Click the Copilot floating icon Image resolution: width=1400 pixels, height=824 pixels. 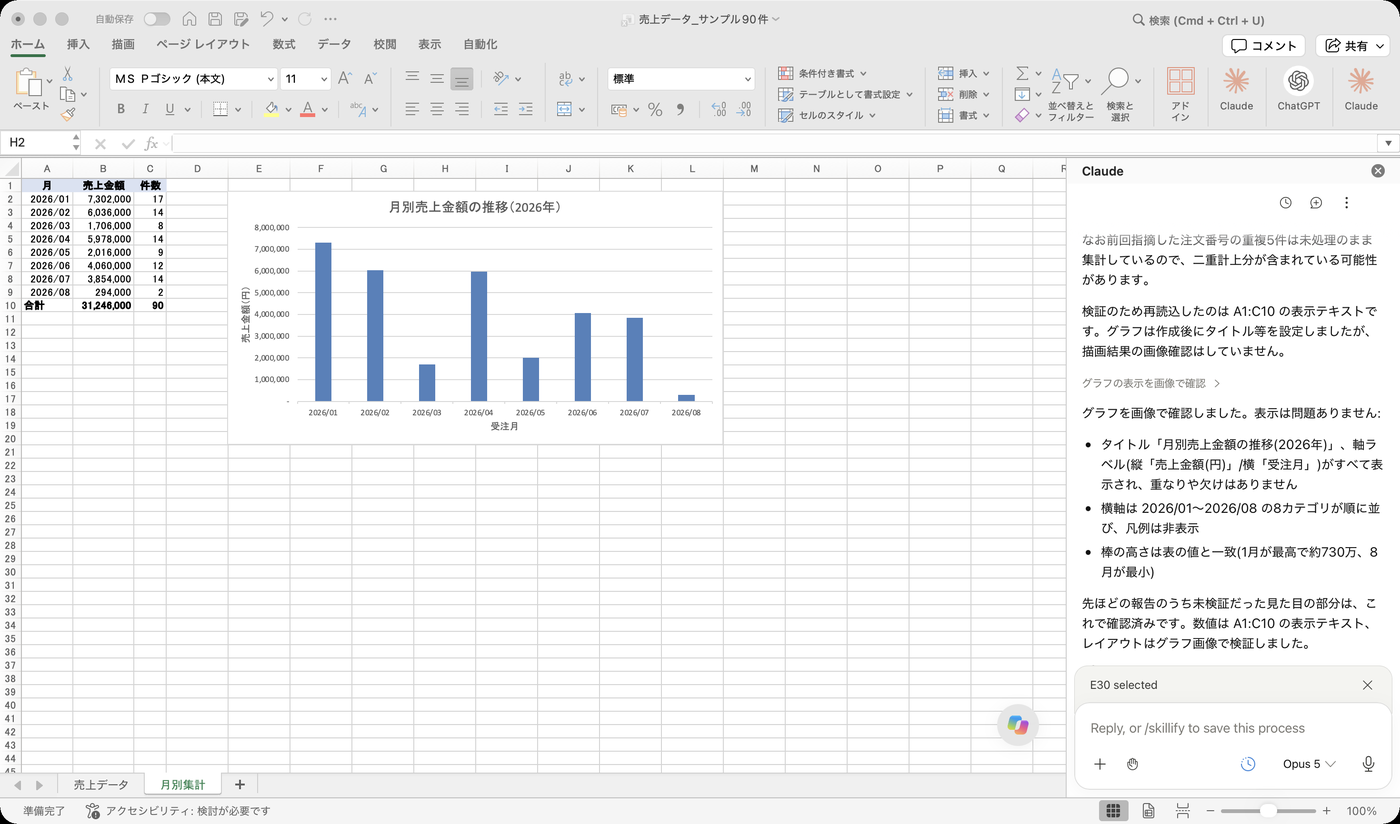pyautogui.click(x=1018, y=726)
